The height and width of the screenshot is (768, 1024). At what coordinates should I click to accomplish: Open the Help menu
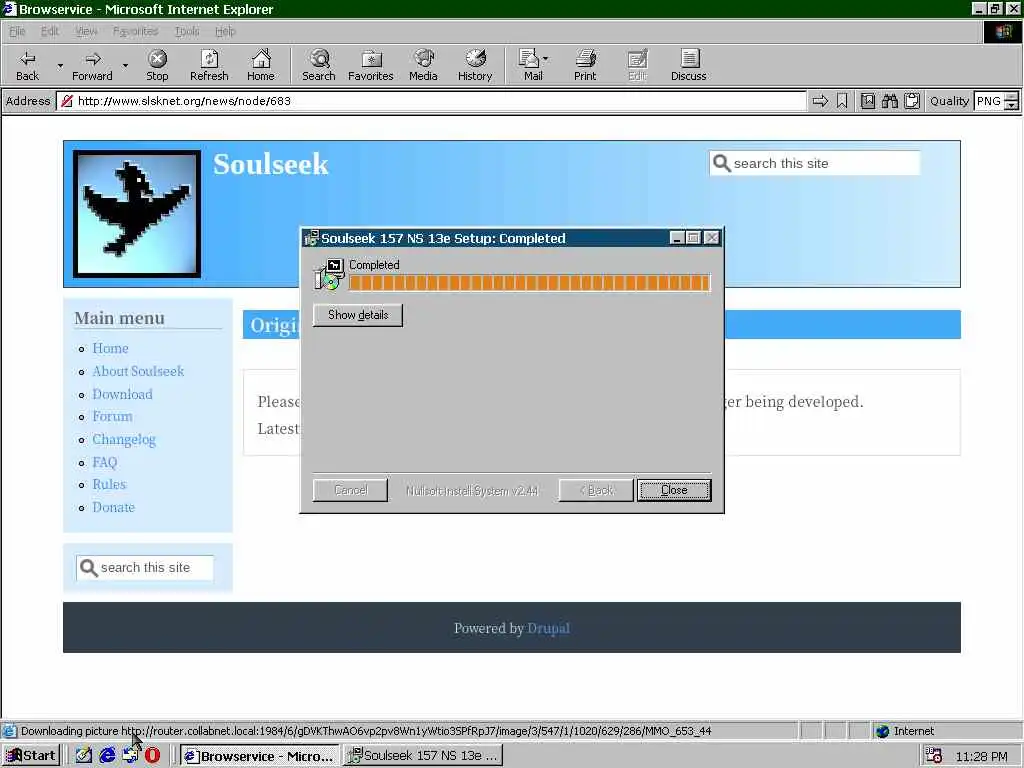(225, 31)
